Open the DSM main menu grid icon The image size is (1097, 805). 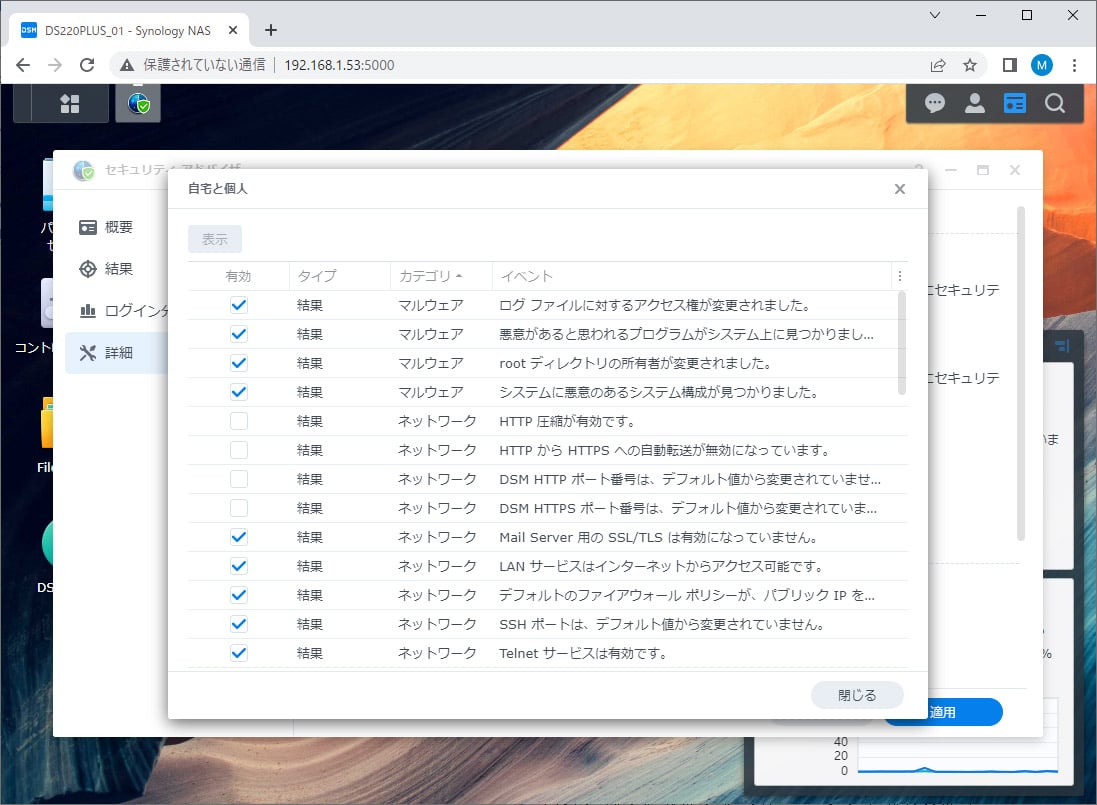(69, 104)
